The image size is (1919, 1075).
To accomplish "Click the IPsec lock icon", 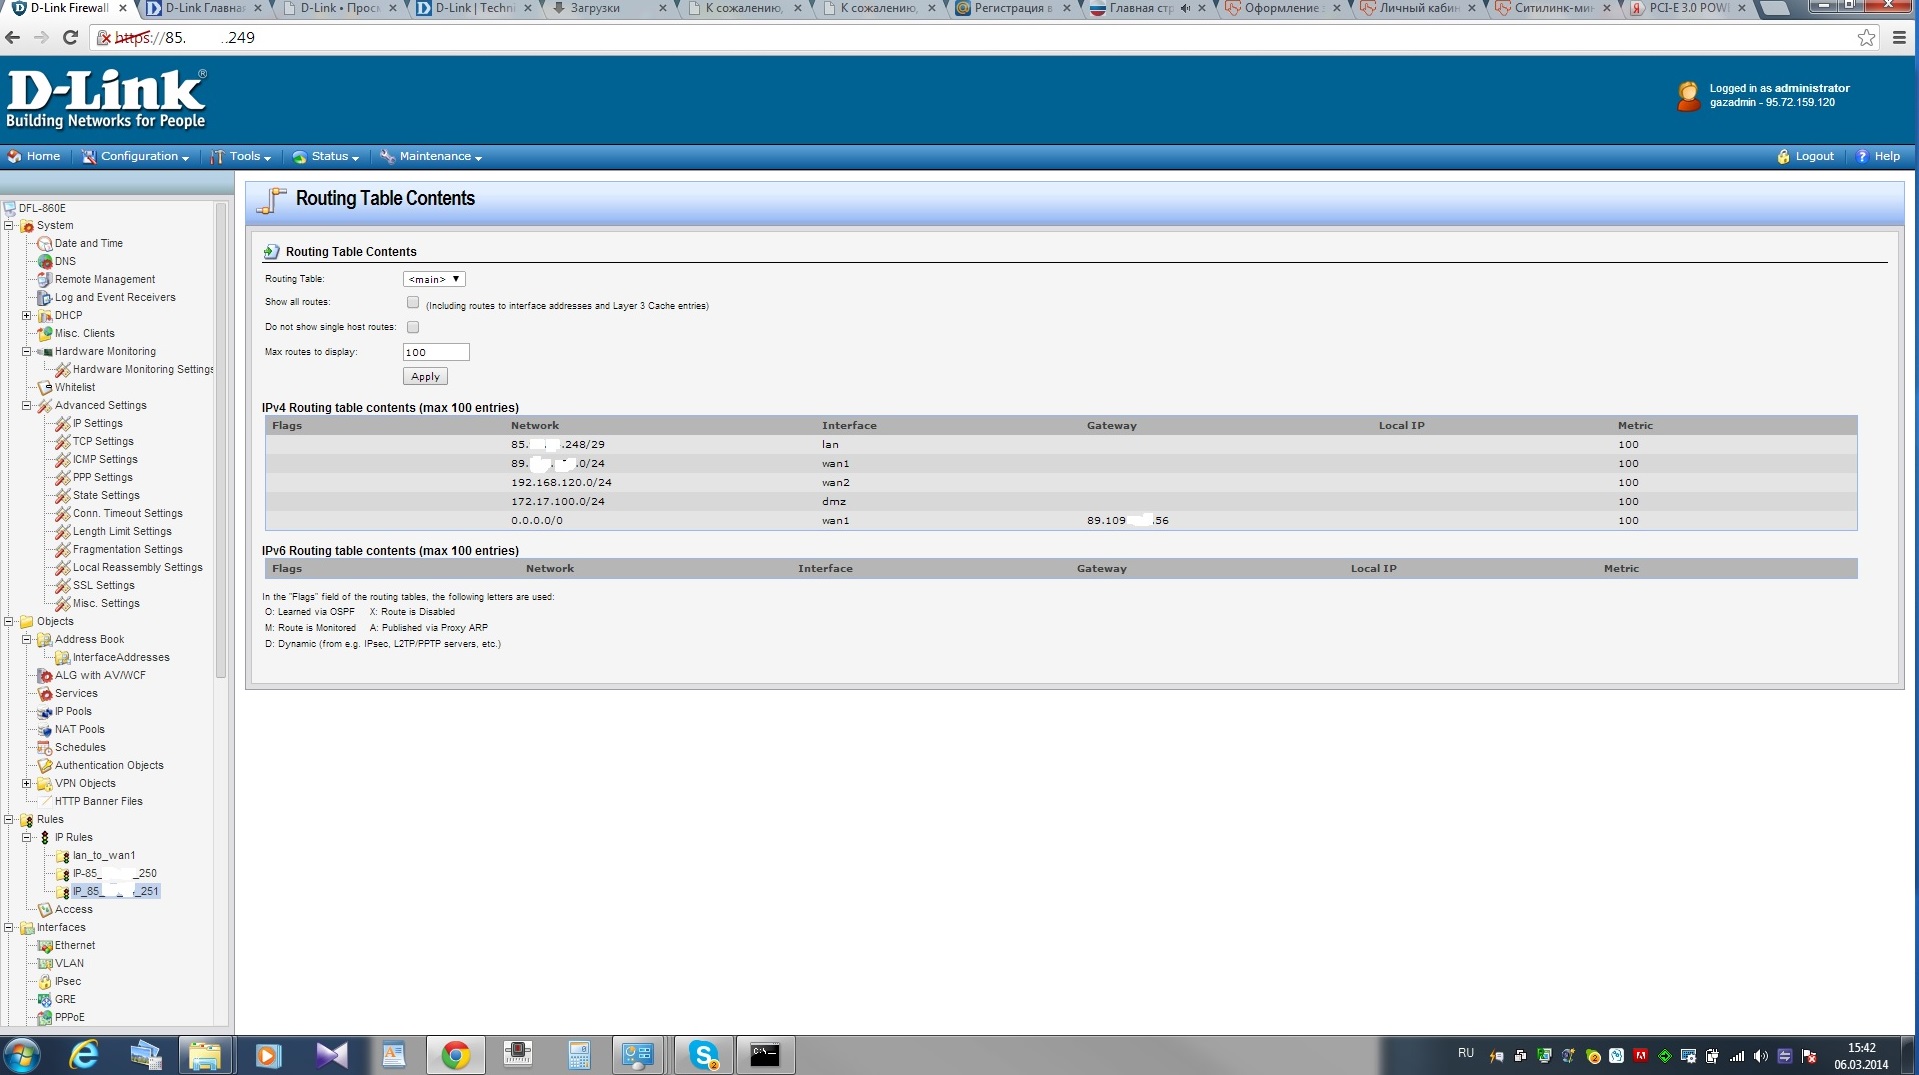I will tap(44, 982).
